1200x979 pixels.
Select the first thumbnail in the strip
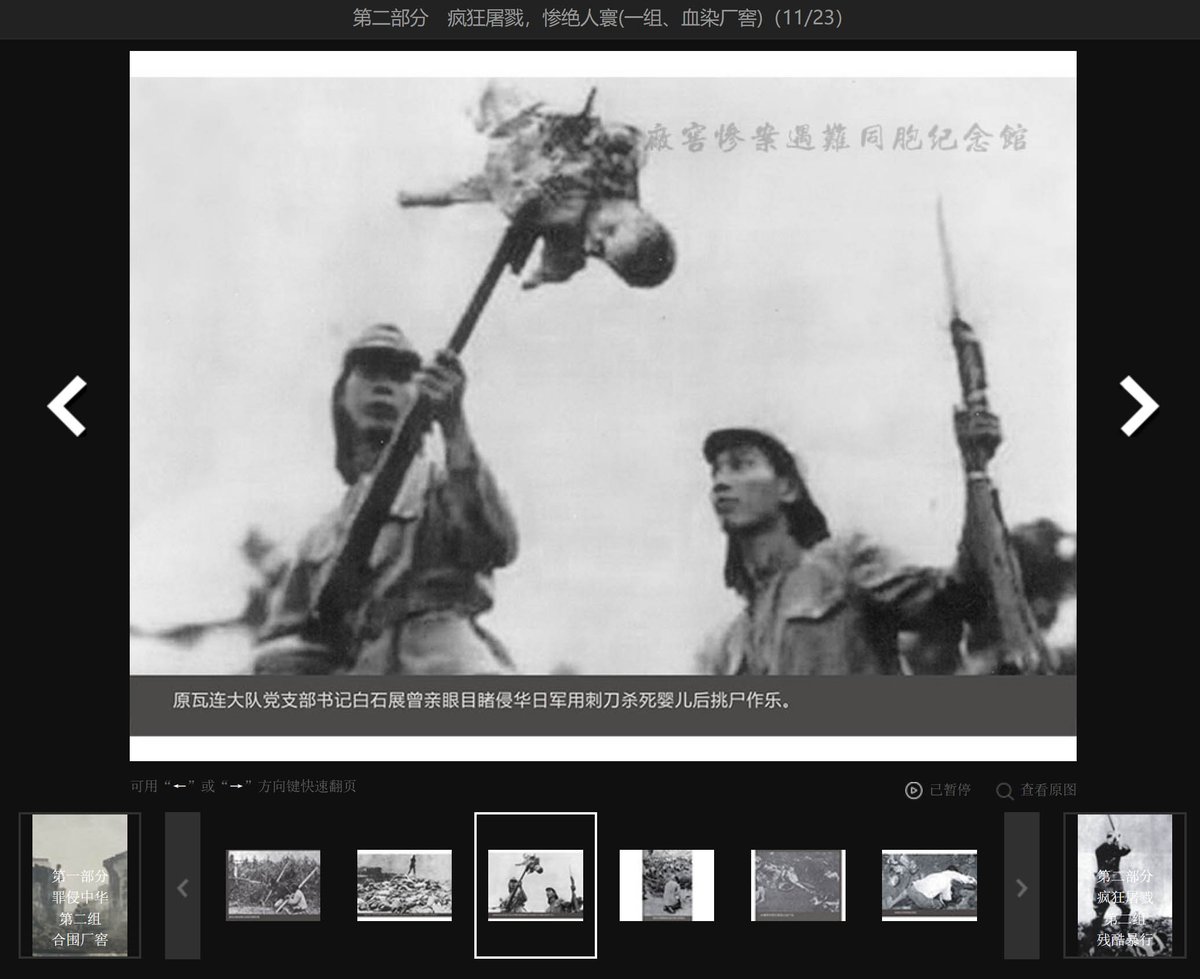(273, 885)
